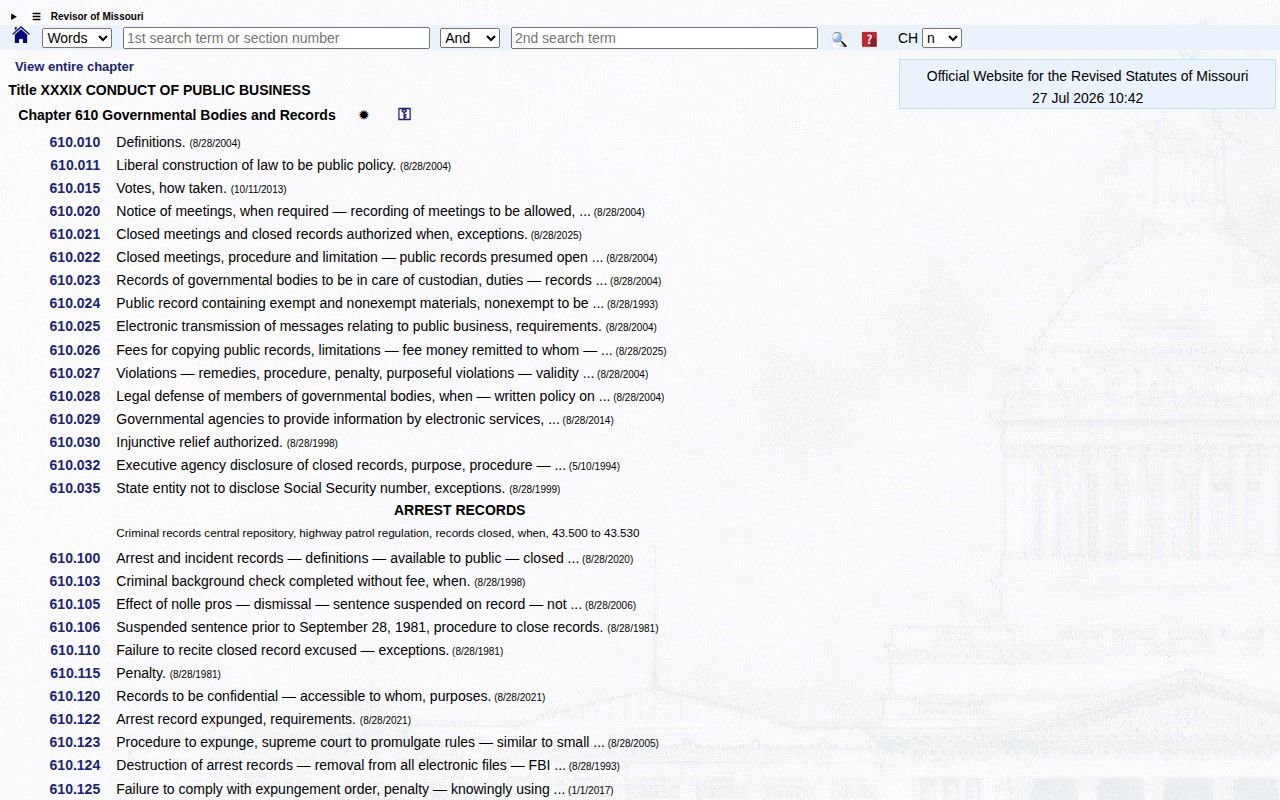Image resolution: width=1280 pixels, height=800 pixels.
Task: Open section 610.011 link
Action: (x=75, y=165)
